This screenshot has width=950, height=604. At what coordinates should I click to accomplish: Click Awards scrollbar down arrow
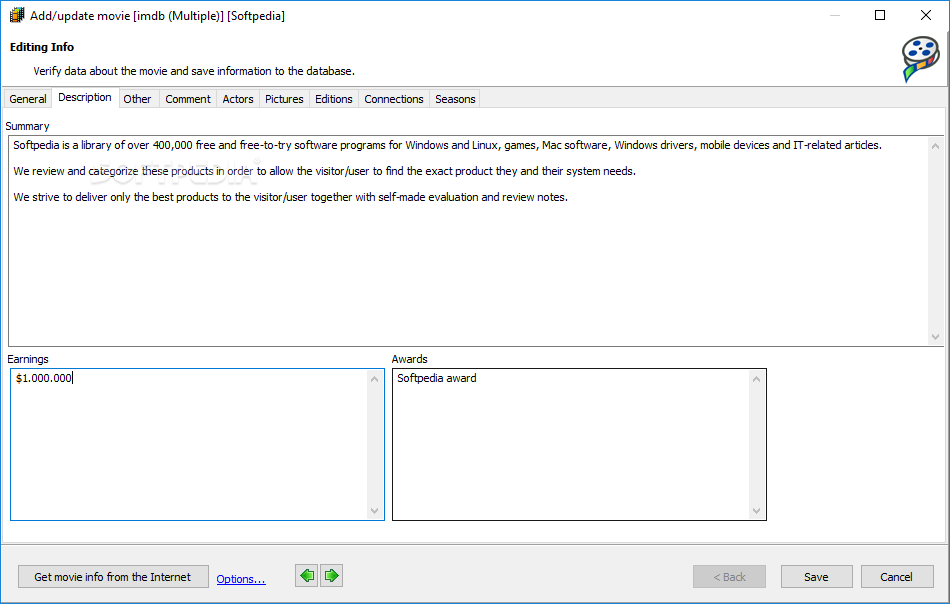click(756, 511)
